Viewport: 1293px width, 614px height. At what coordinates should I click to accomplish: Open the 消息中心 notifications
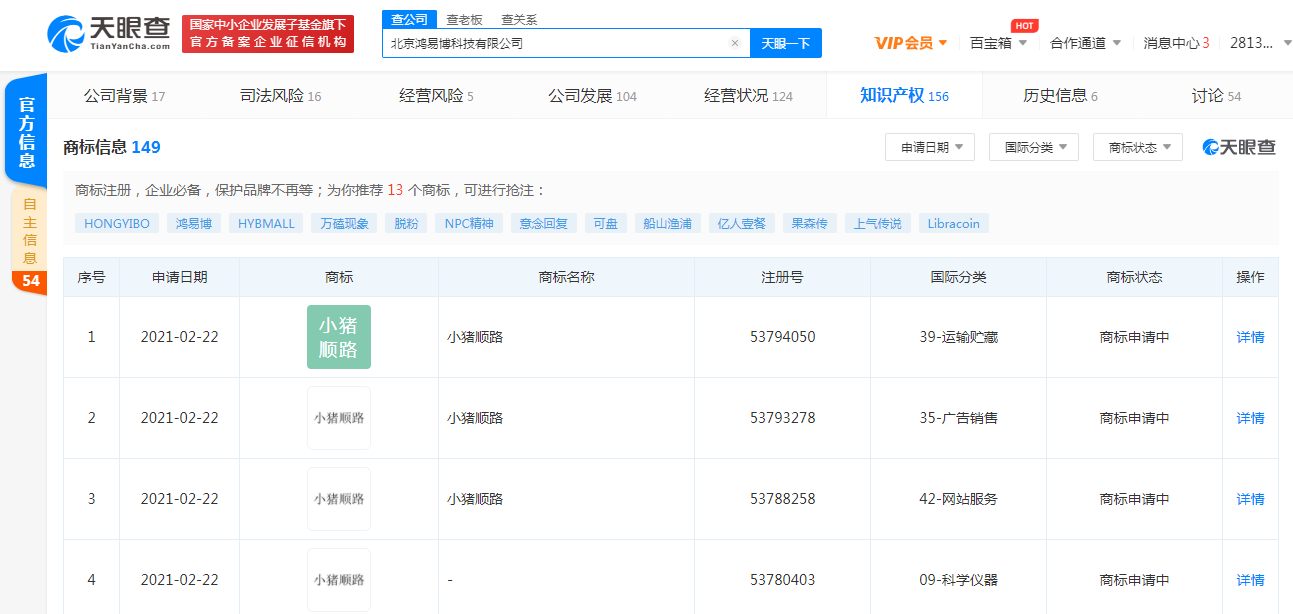coord(1176,43)
